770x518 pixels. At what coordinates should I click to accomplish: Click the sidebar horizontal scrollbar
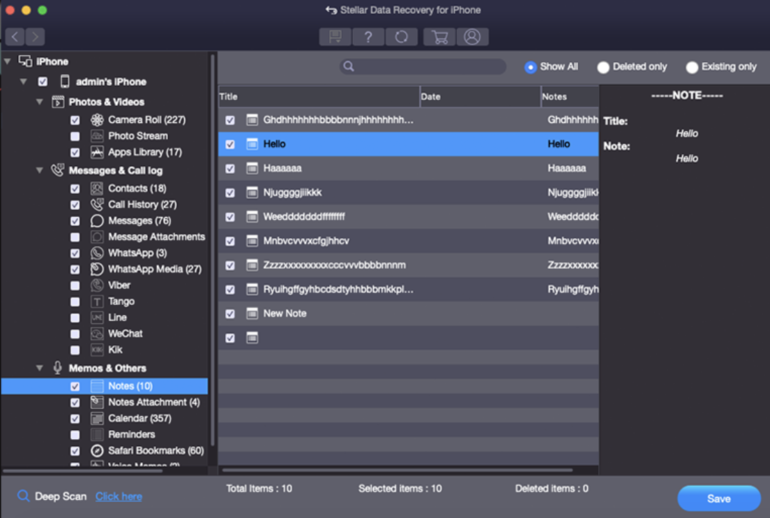click(82, 471)
